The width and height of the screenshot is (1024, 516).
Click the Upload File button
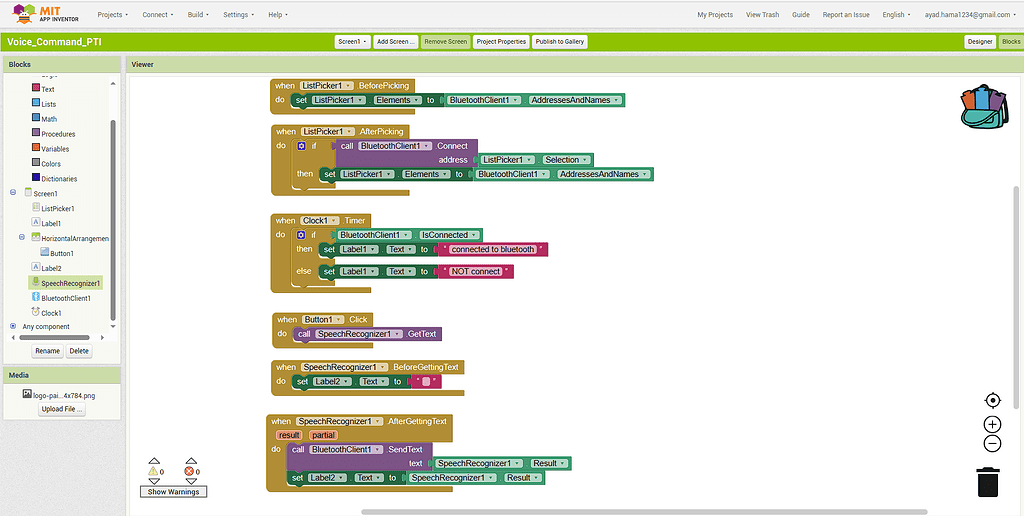[x=62, y=409]
